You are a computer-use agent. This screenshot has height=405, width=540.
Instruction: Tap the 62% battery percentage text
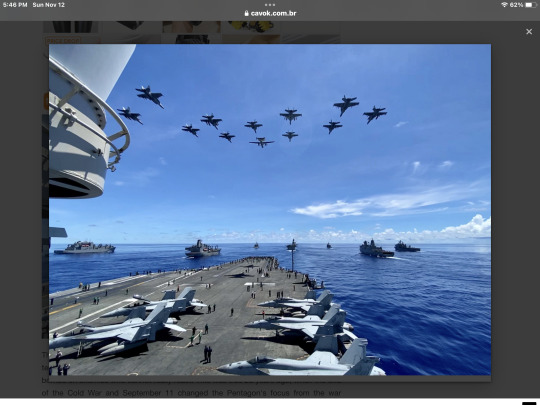tap(517, 5)
